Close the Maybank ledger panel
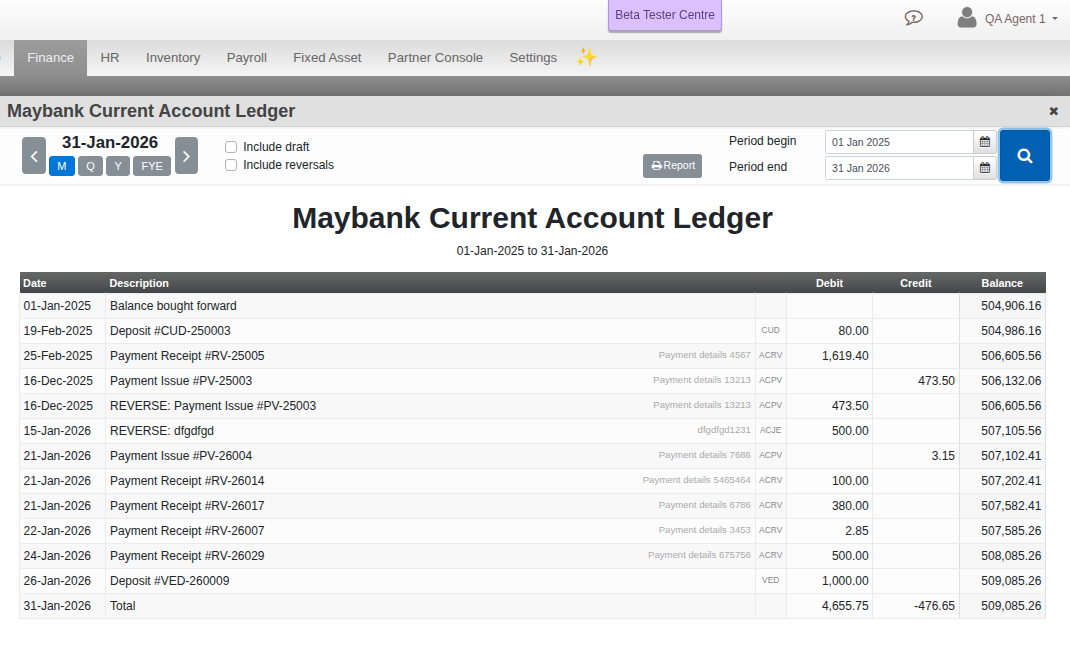 point(1054,110)
